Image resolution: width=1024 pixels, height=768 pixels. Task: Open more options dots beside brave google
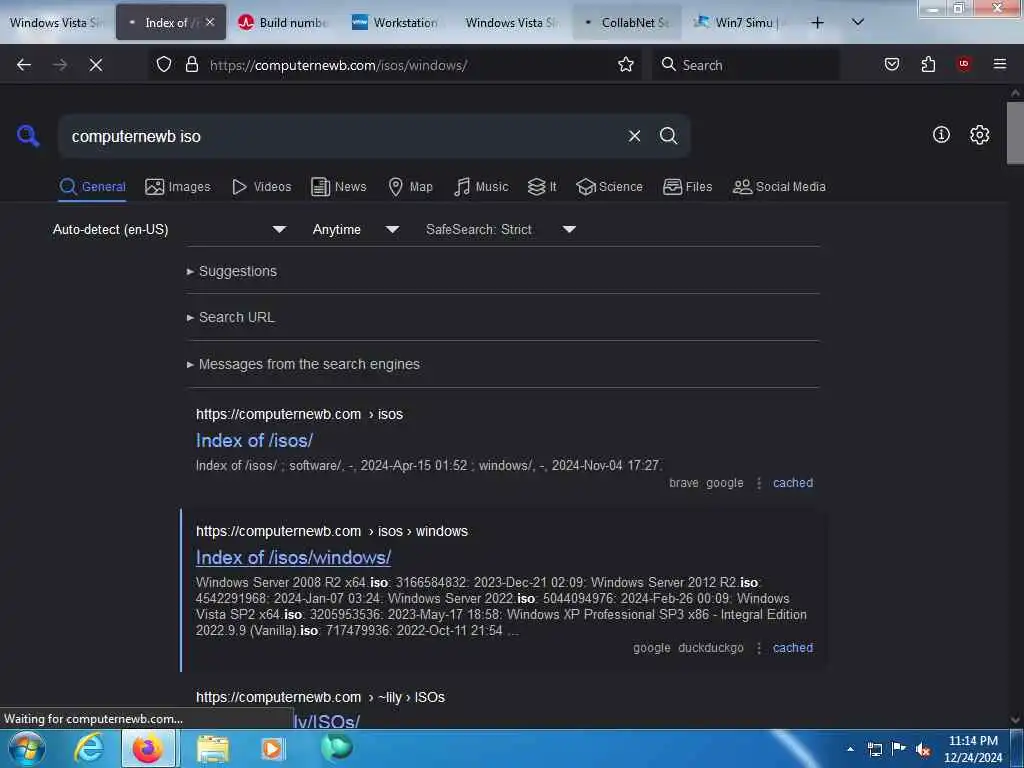758,483
